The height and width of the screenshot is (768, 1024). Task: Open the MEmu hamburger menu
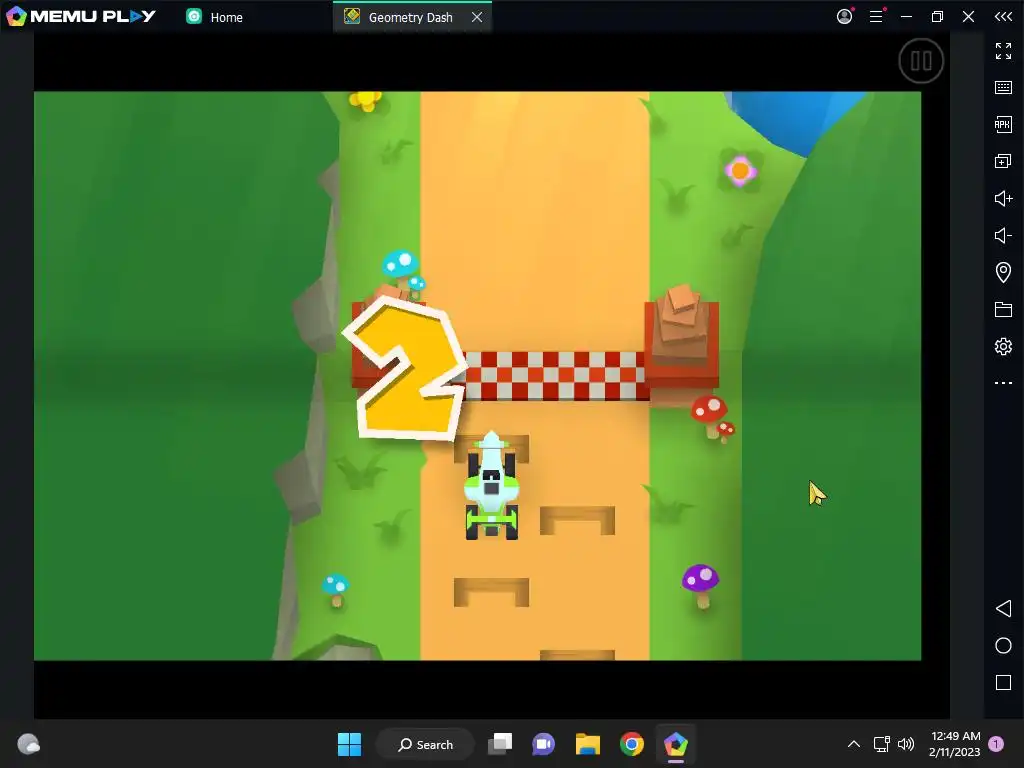(876, 16)
